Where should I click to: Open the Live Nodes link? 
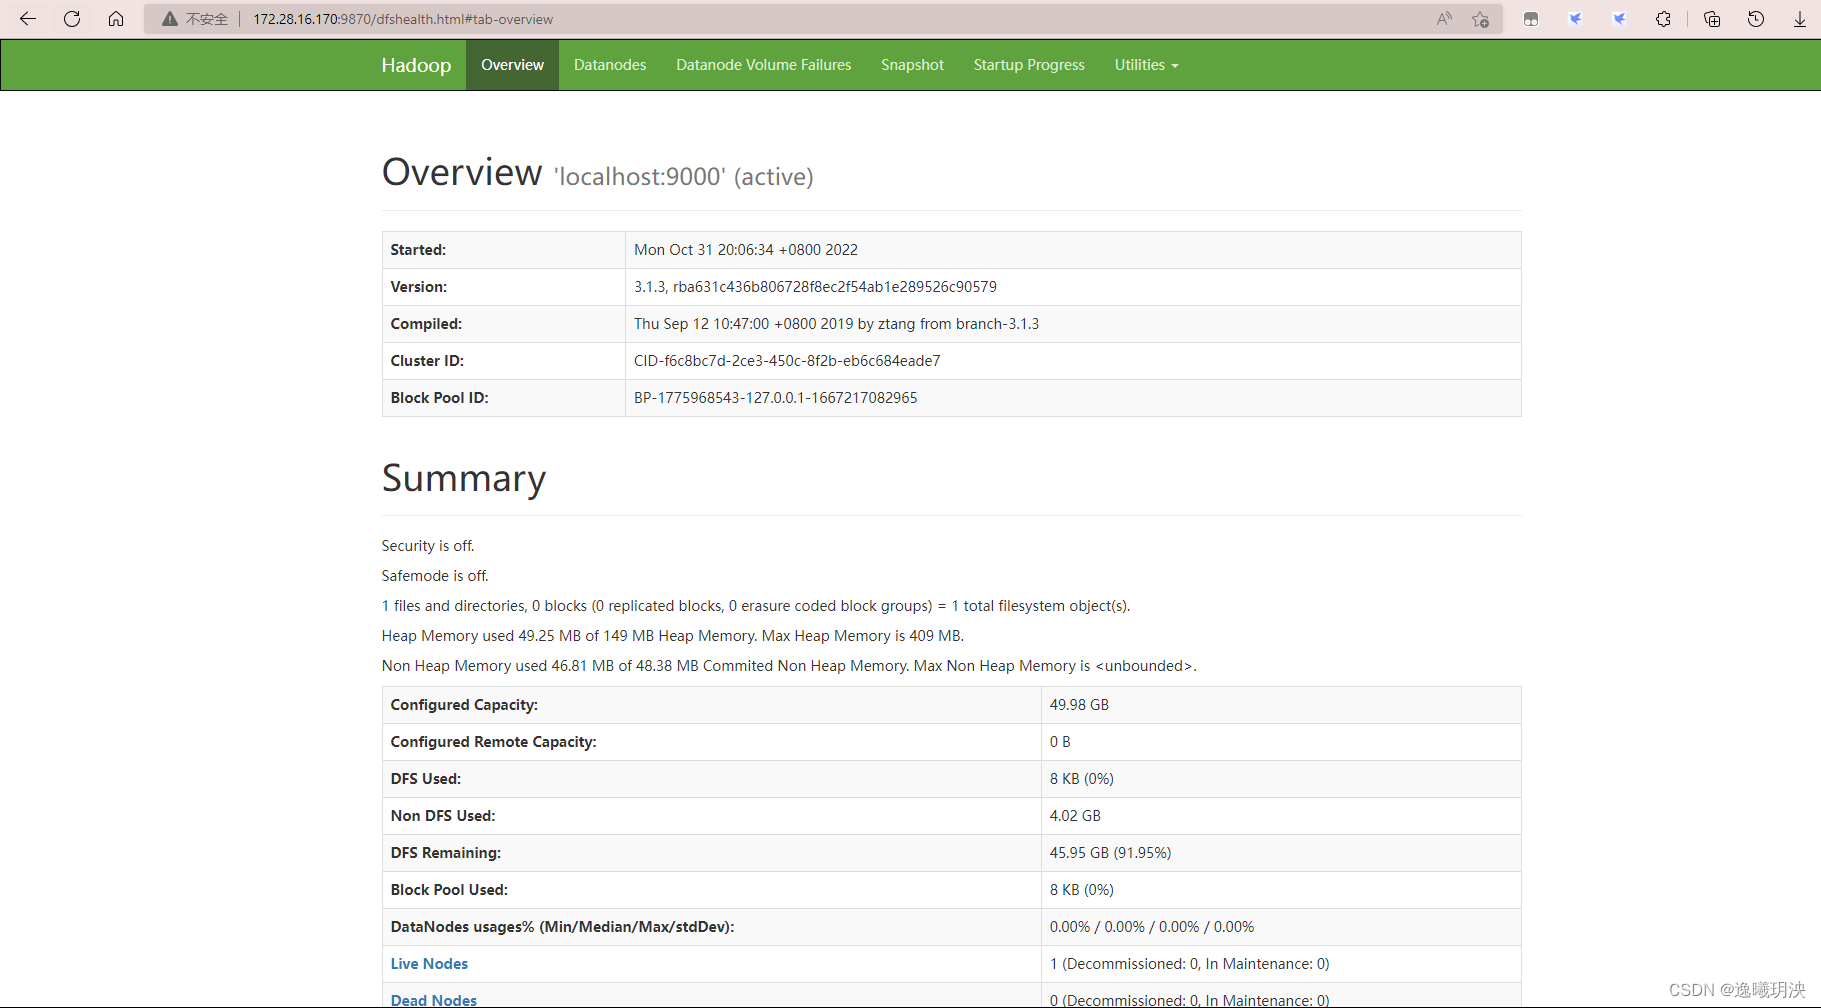point(429,964)
